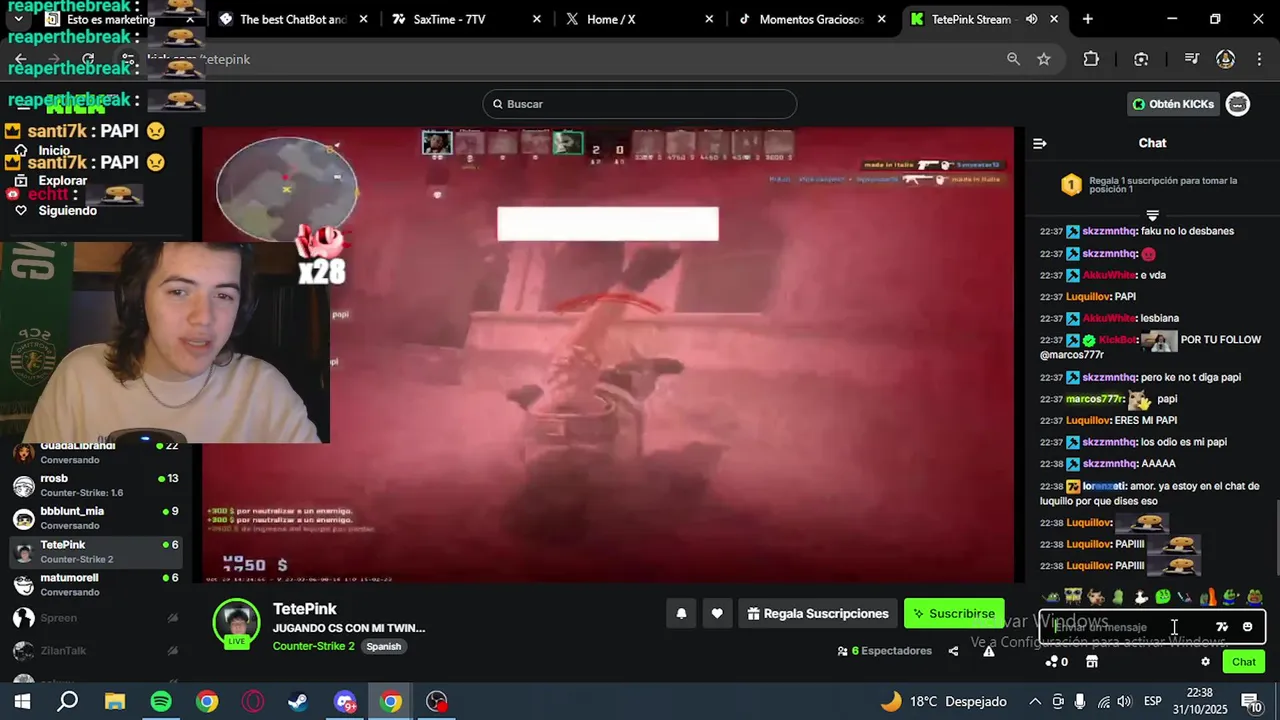
Task: Open chat settings gear icon
Action: 1205,662
